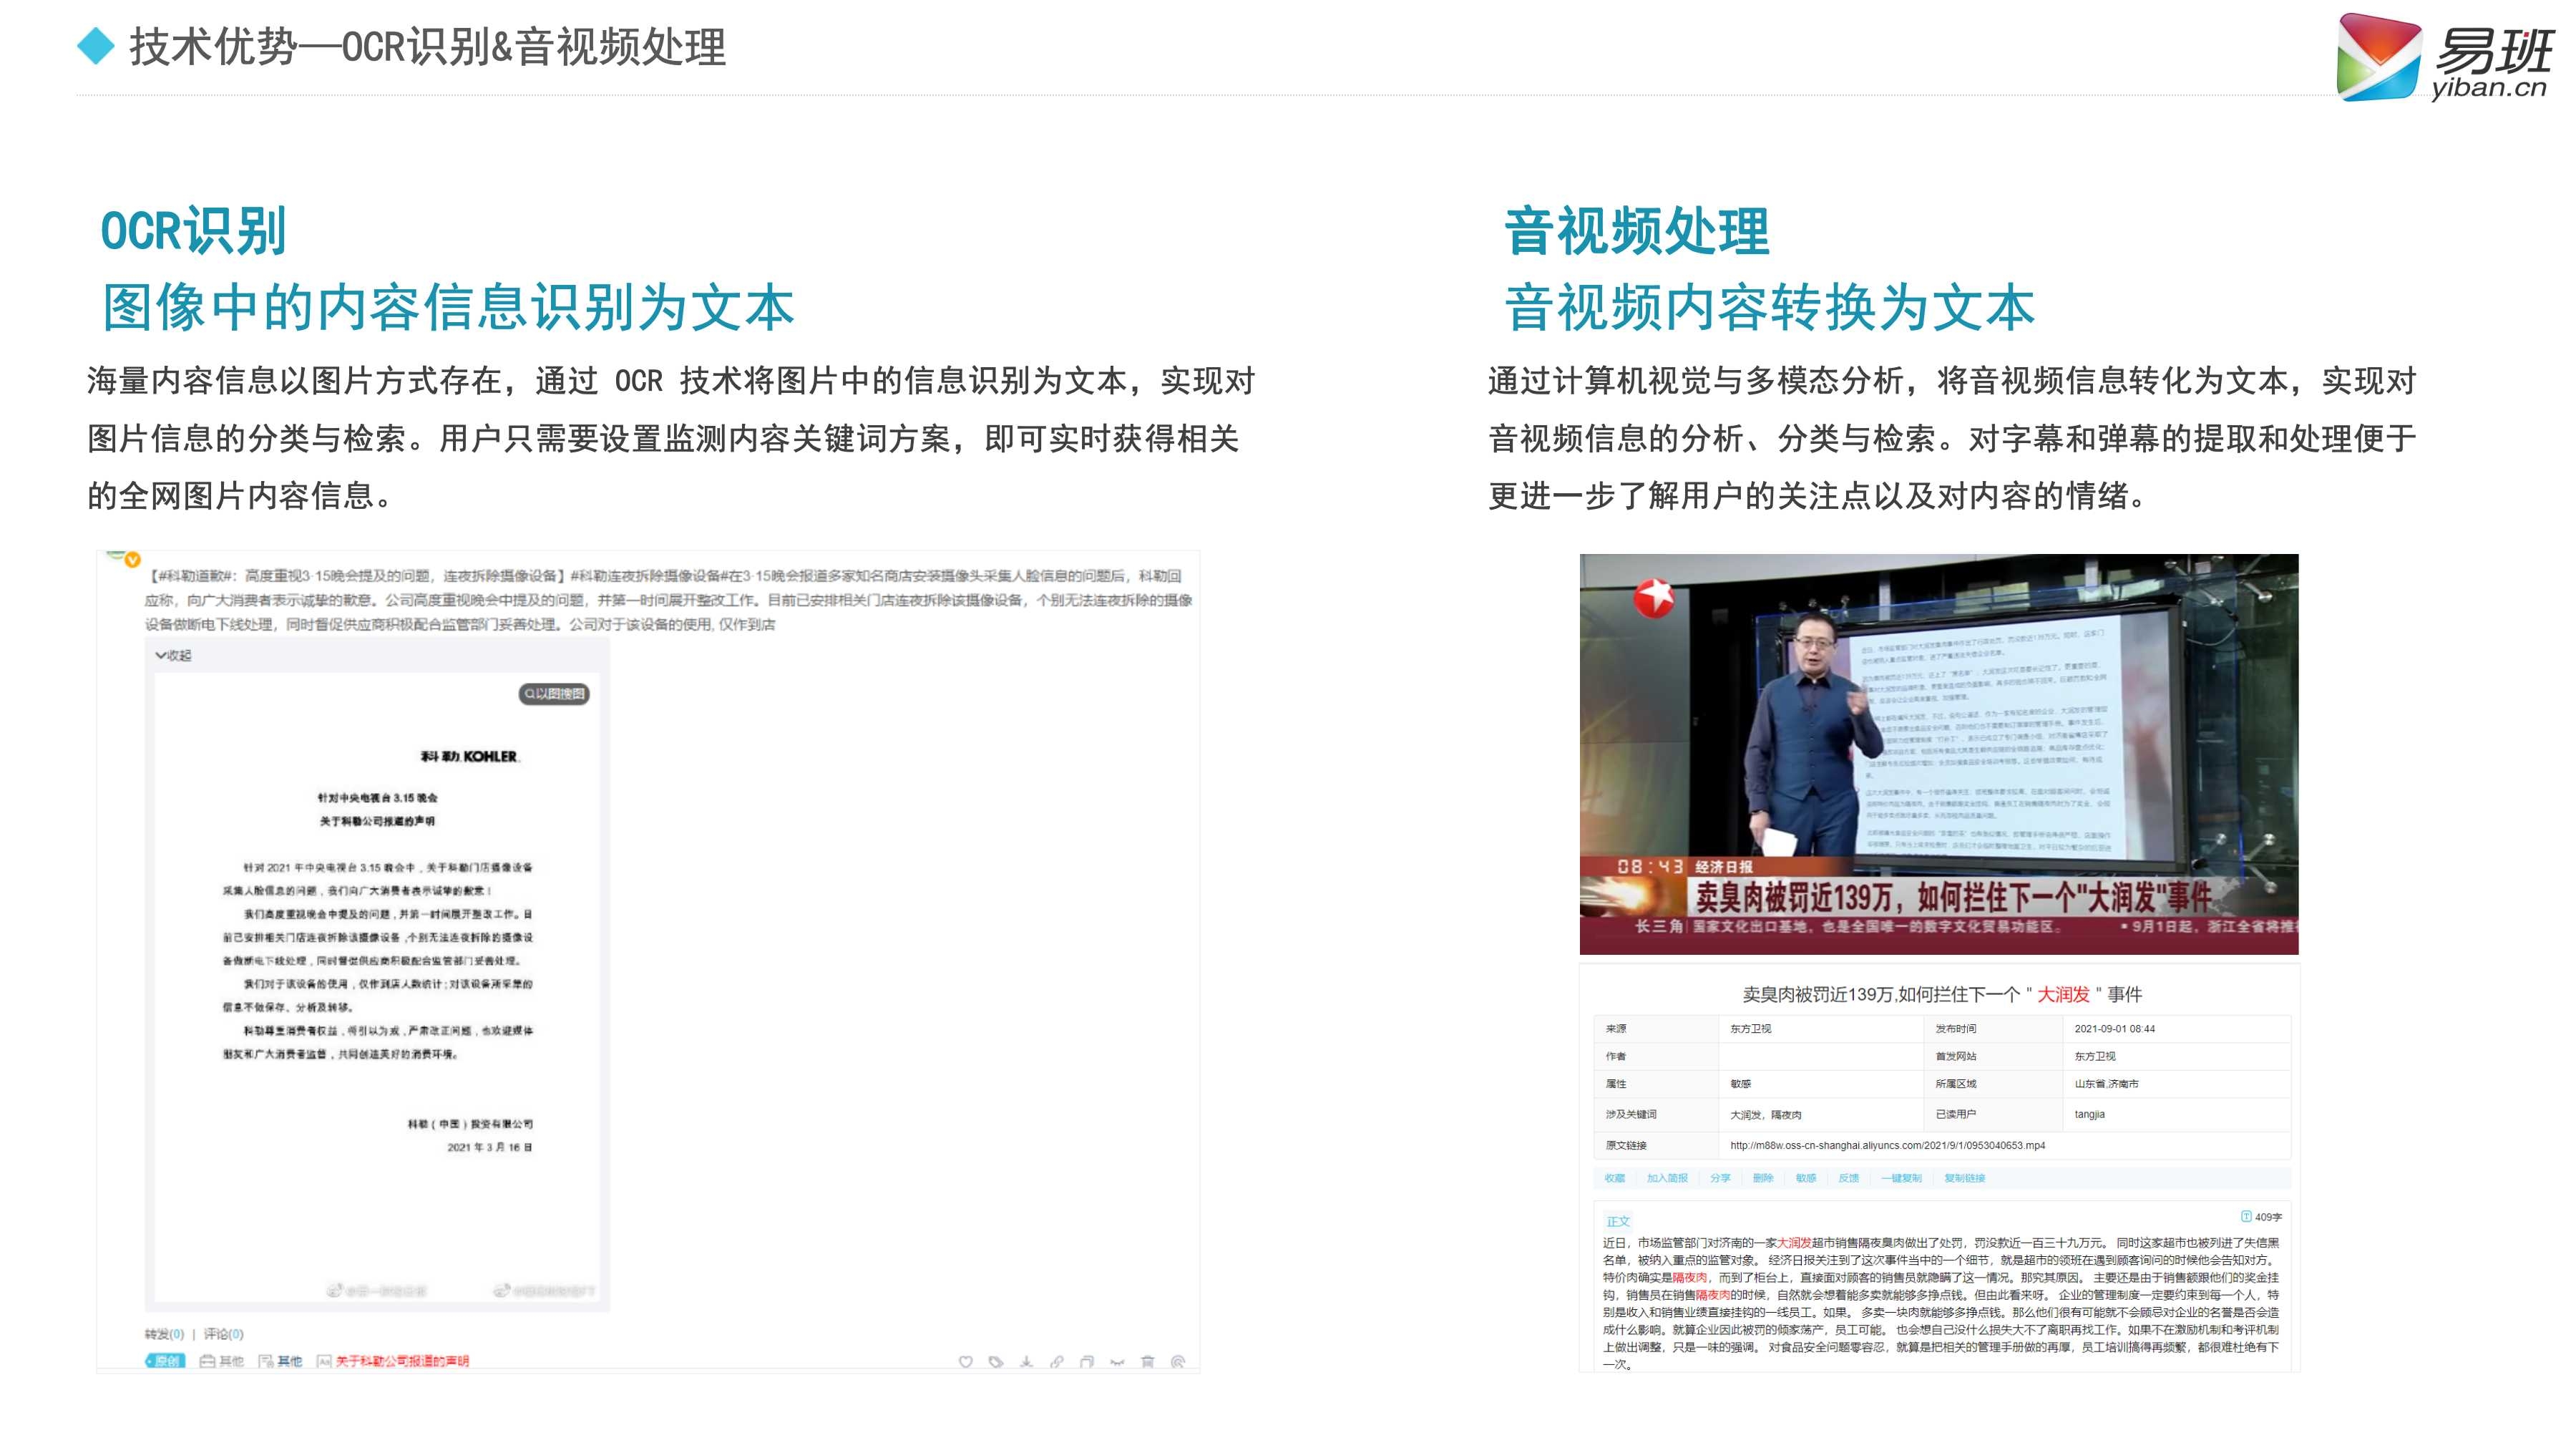Viewport: 2576px width, 1443px height.
Task: Click the 以图搜图 image search button
Action: click(x=554, y=694)
